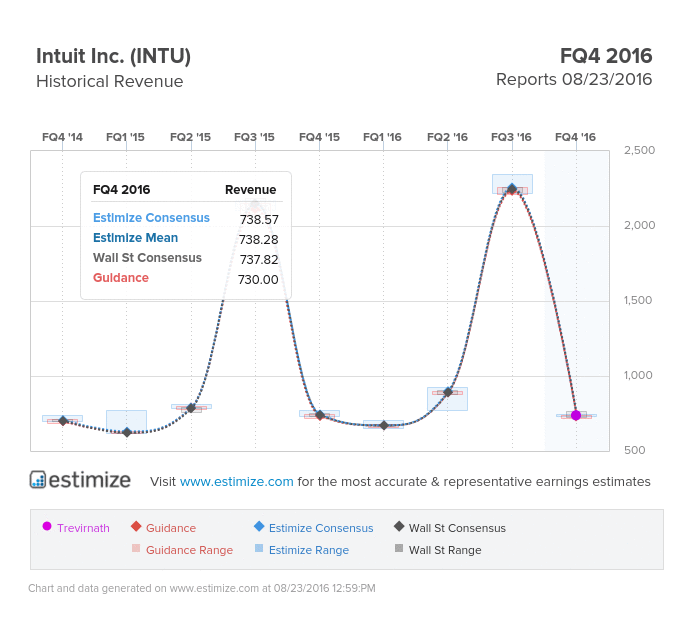Image resolution: width=685 pixels, height=620 pixels.
Task: Toggle the Wall St Range legend entry
Action: coord(438,549)
